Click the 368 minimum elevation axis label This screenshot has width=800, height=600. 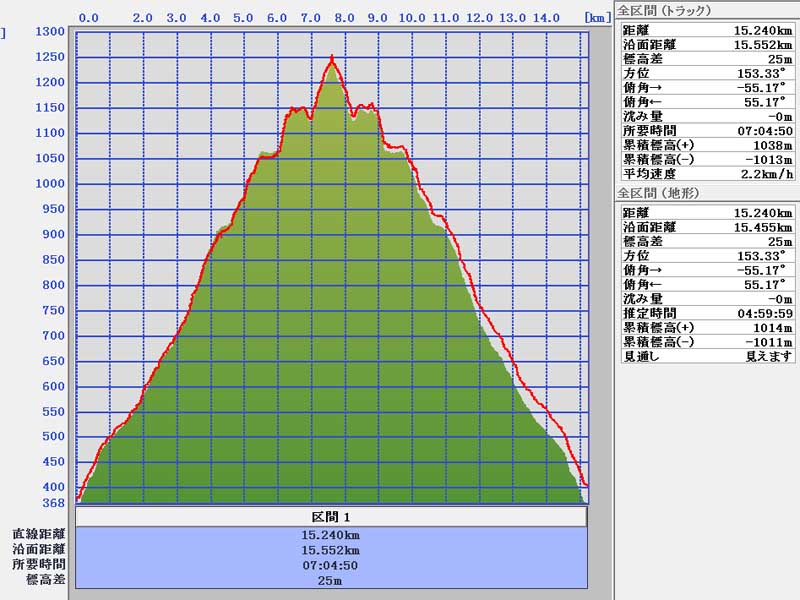tap(52, 503)
